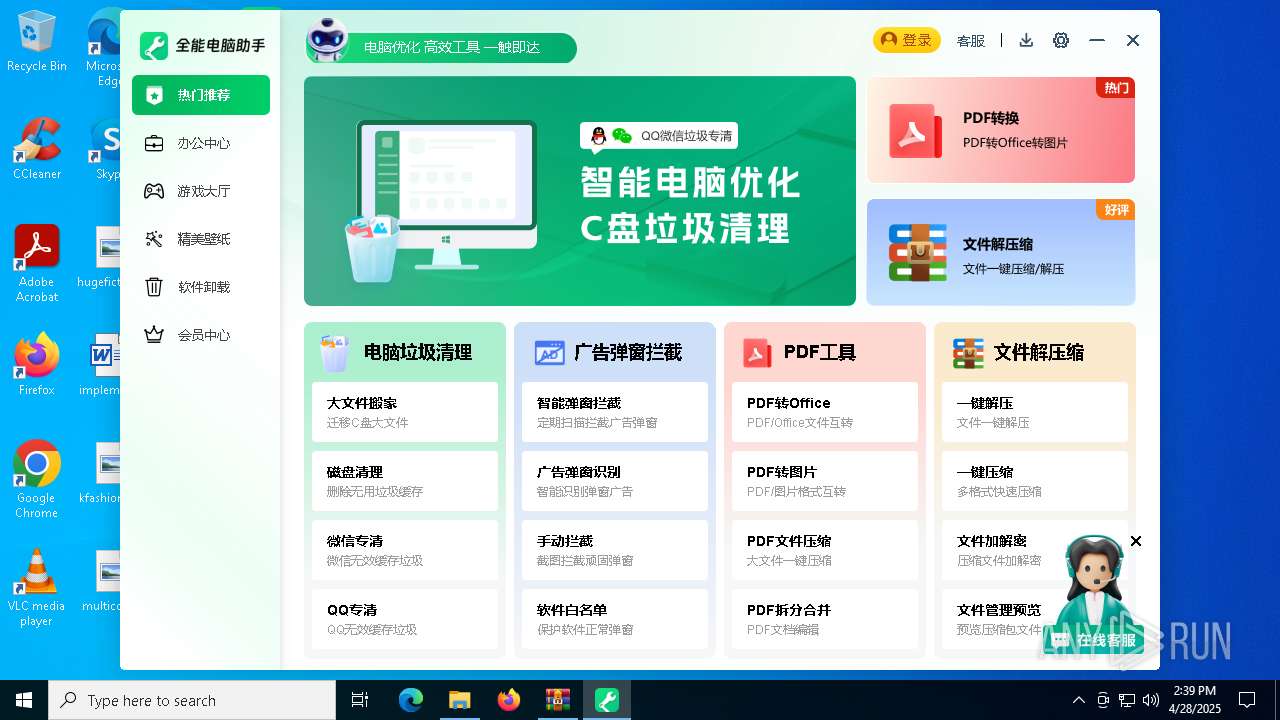Click QQ微信垃圾专清 tag on banner
1280x720 pixels.
coord(659,136)
